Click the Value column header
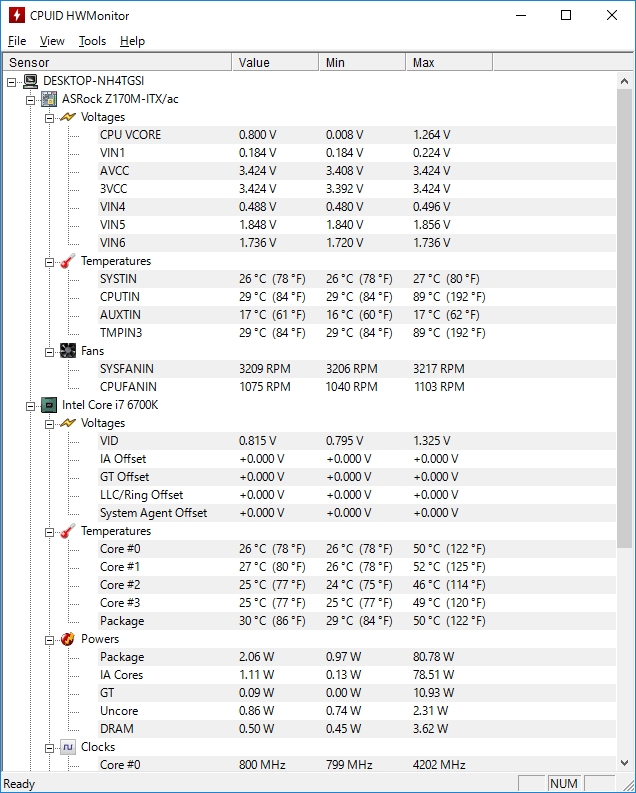Viewport: 636px width, 793px height. coord(276,63)
